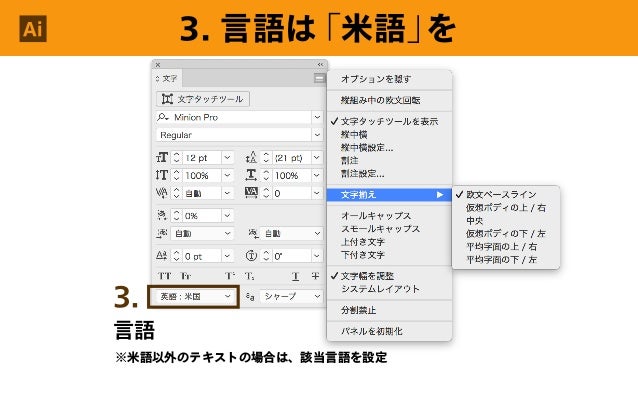Open the Regular font style dropdown

[x=317, y=135]
